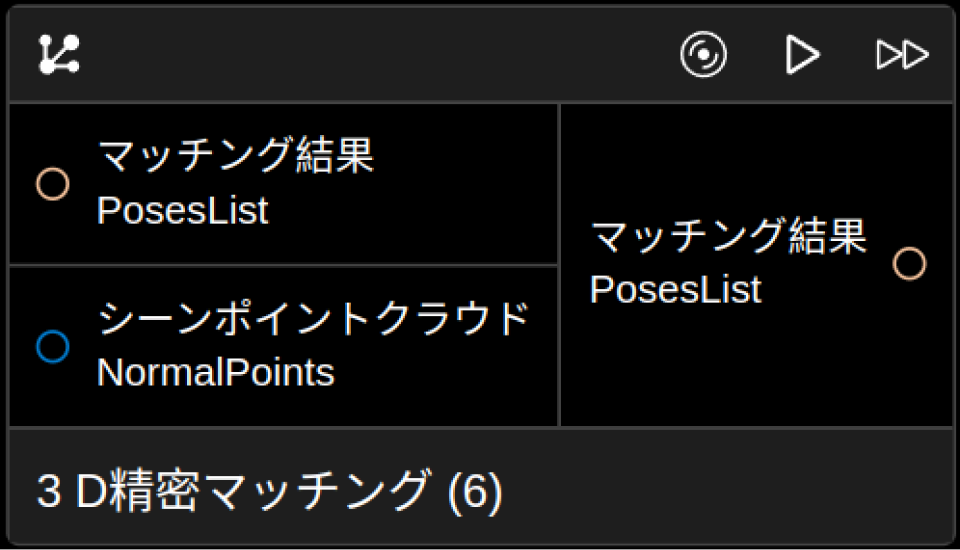
Task: Select the node title 3D精密マッチング
Action: (x=232, y=491)
